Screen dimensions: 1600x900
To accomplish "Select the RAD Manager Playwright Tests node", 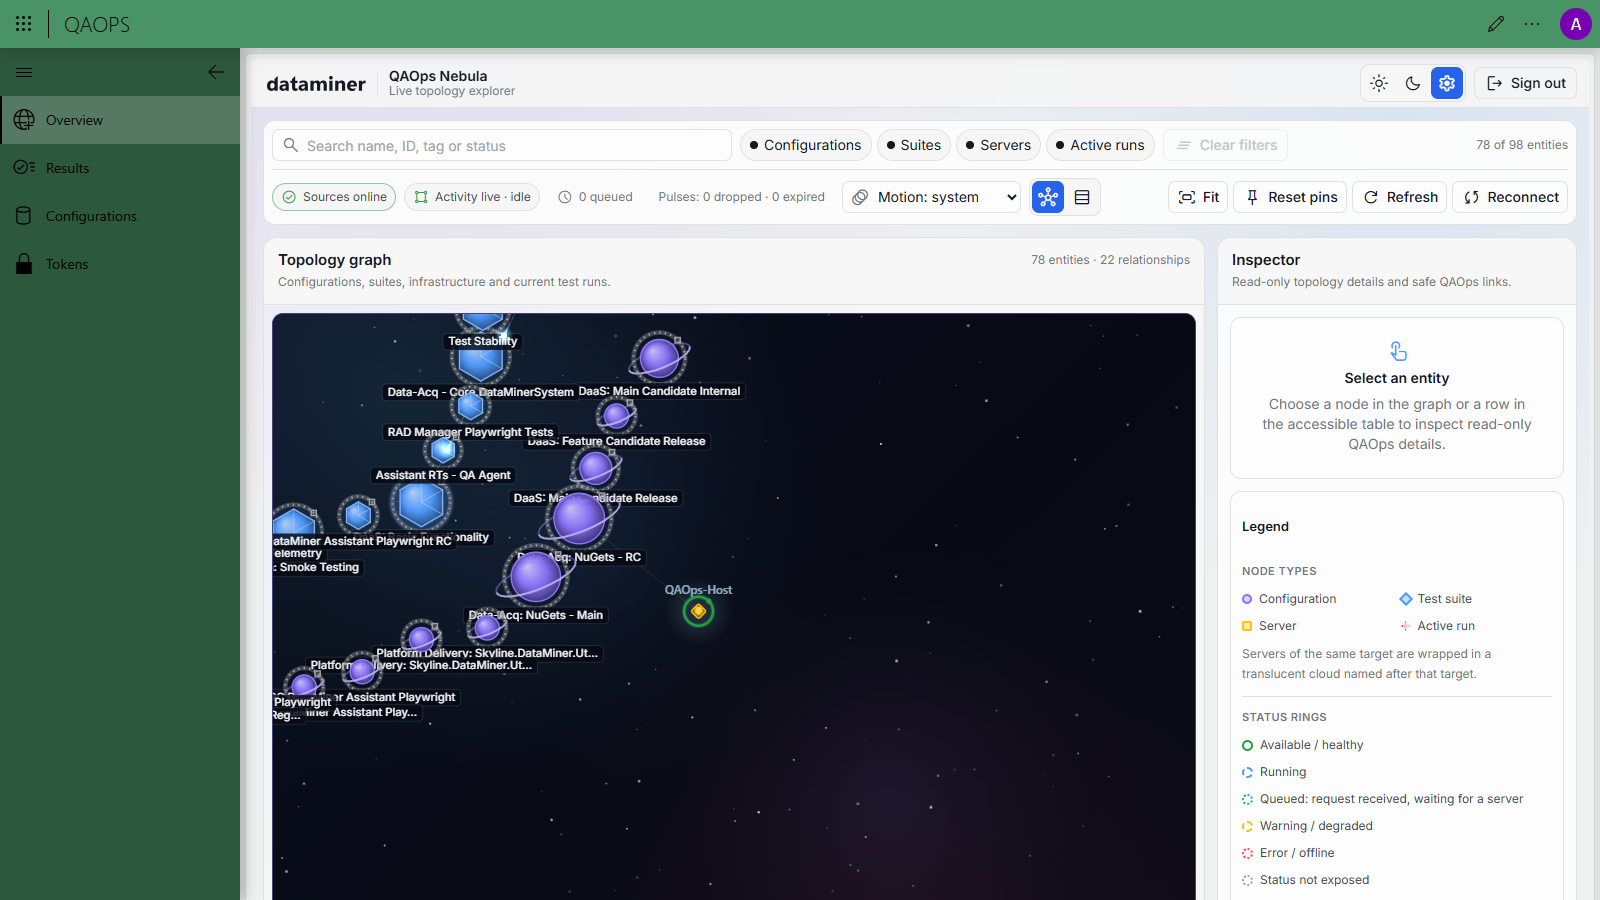I will click(470, 406).
